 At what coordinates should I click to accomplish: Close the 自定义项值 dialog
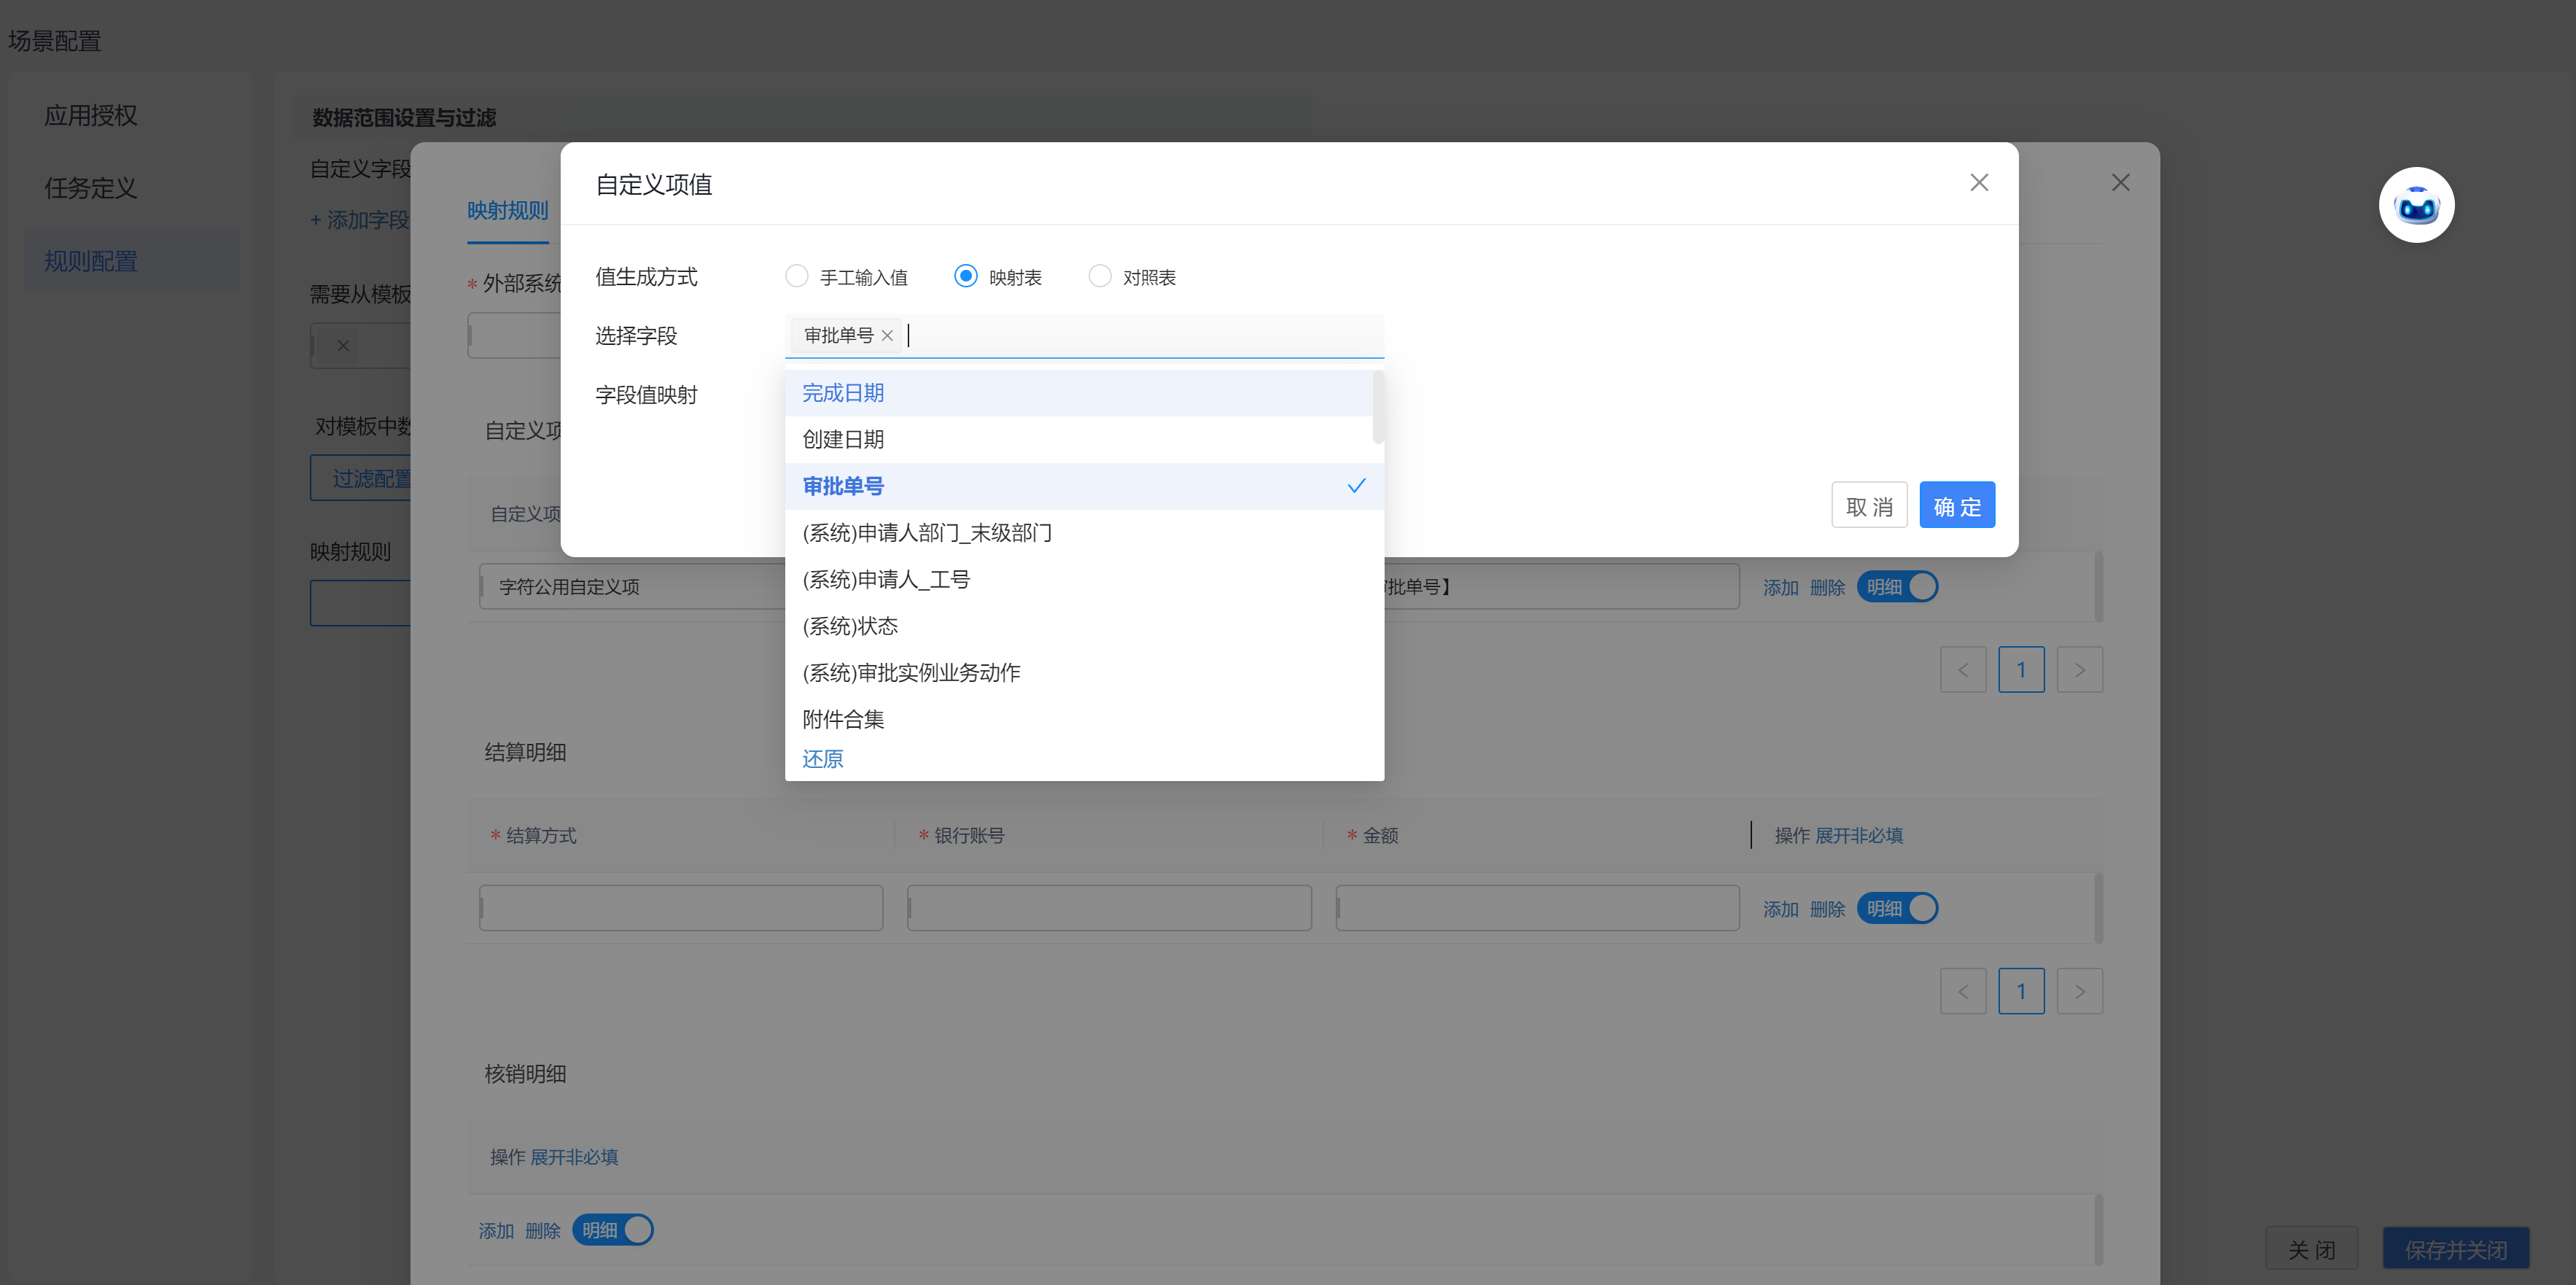(1978, 183)
